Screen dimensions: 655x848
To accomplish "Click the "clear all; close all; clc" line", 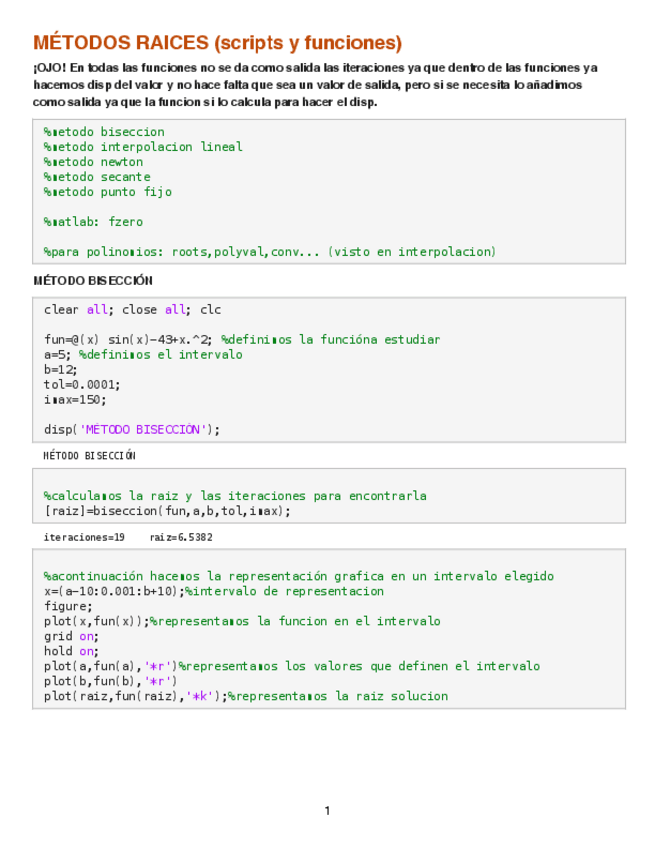I will coord(132,310).
